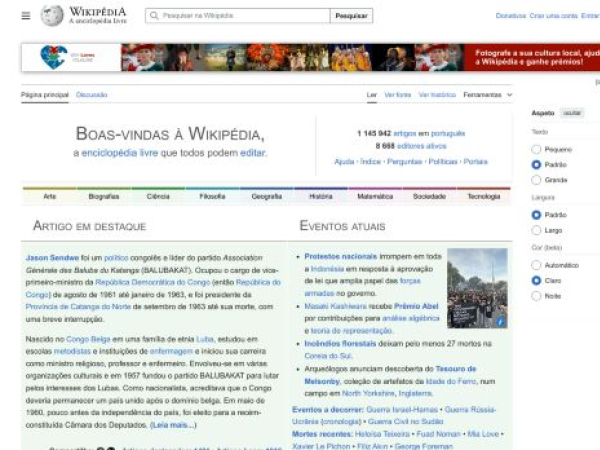Select Pequeno text size

[536, 149]
